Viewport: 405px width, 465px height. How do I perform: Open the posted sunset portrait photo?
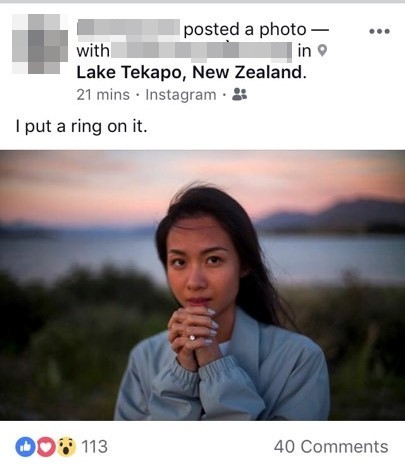202,285
